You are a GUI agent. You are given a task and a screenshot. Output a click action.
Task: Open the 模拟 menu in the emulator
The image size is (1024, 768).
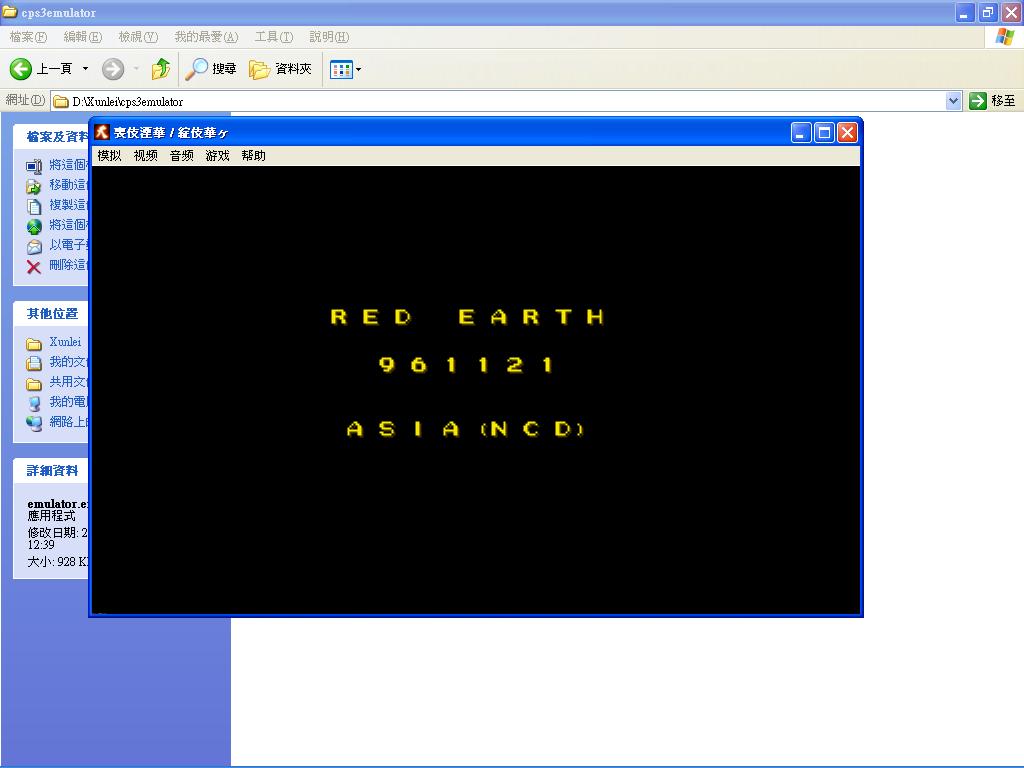109,156
